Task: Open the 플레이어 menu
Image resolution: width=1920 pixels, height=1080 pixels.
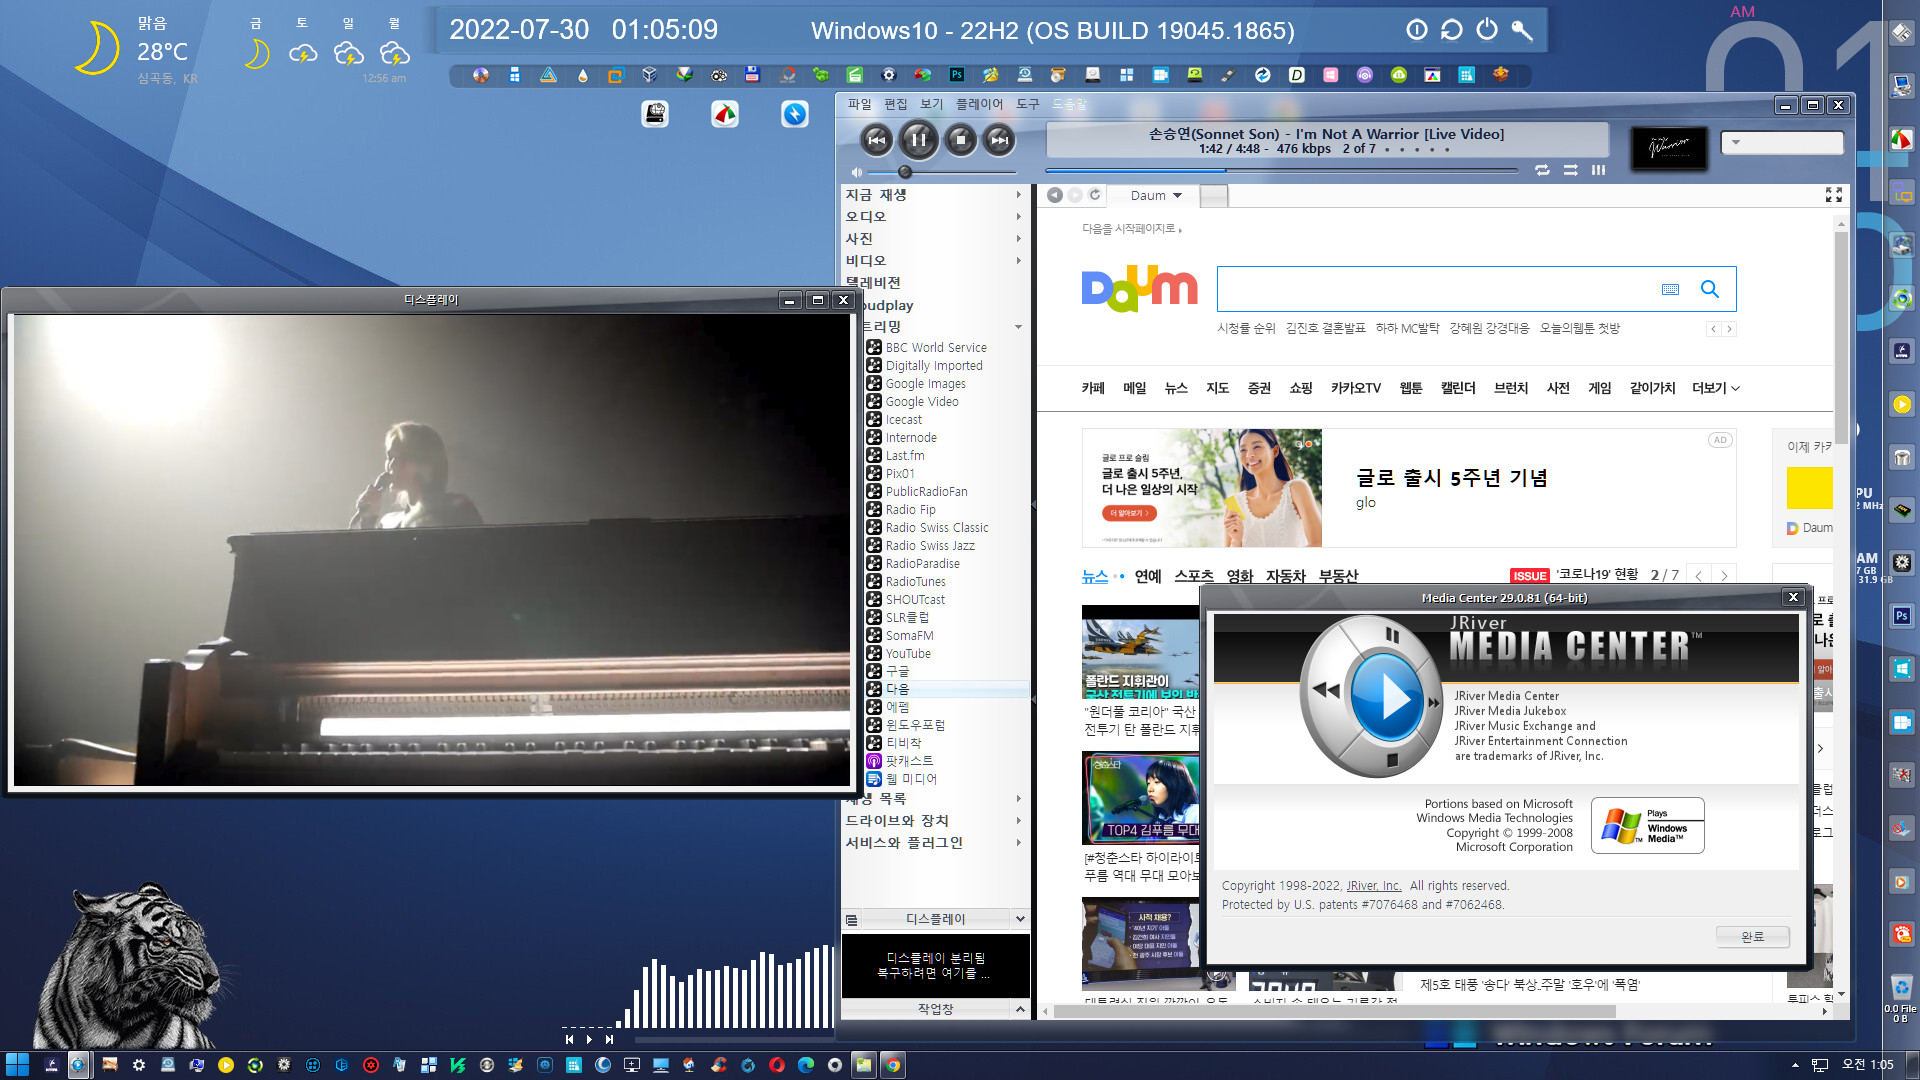Action: [979, 104]
